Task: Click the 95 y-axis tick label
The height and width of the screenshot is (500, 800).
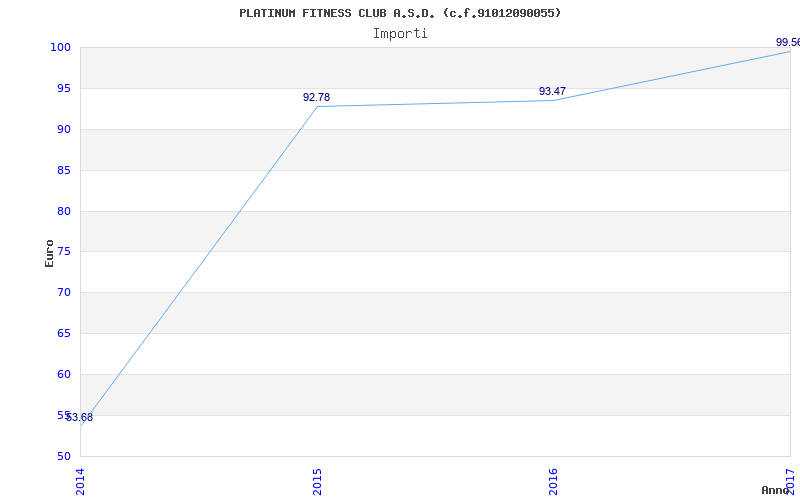Action: pos(63,88)
